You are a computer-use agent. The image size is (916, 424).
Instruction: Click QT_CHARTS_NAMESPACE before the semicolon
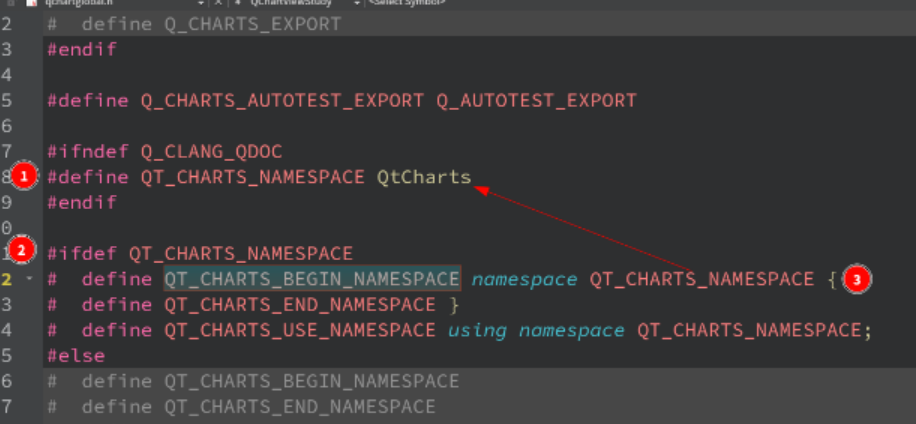tap(749, 330)
